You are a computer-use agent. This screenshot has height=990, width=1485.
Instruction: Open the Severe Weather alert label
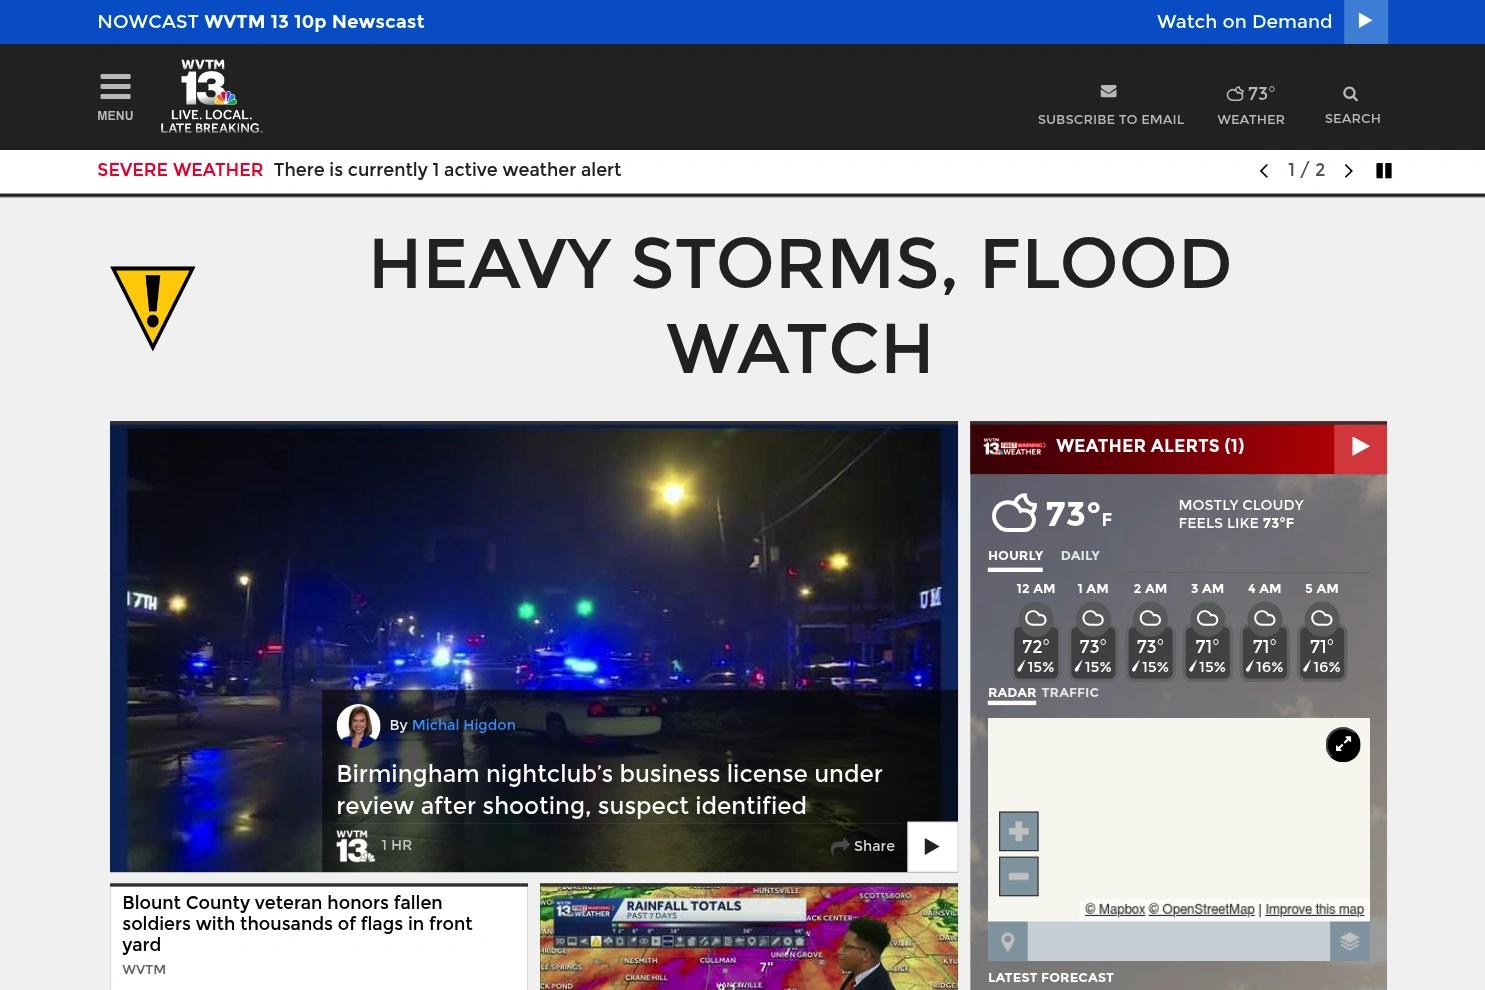click(x=180, y=170)
